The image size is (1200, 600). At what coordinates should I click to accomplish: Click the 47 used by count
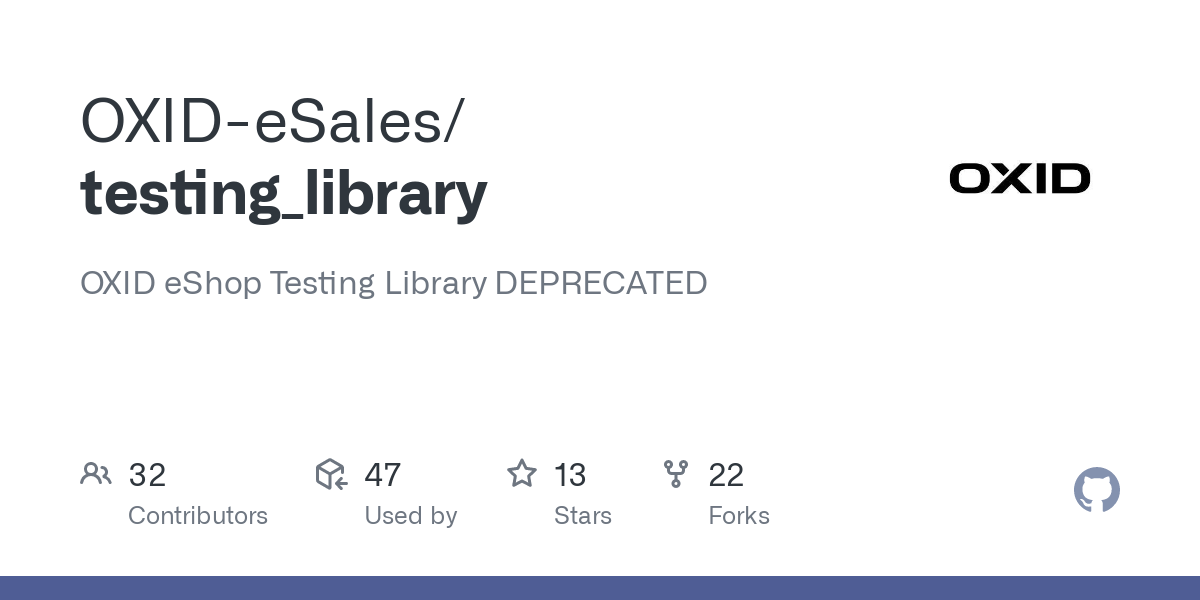point(383,475)
